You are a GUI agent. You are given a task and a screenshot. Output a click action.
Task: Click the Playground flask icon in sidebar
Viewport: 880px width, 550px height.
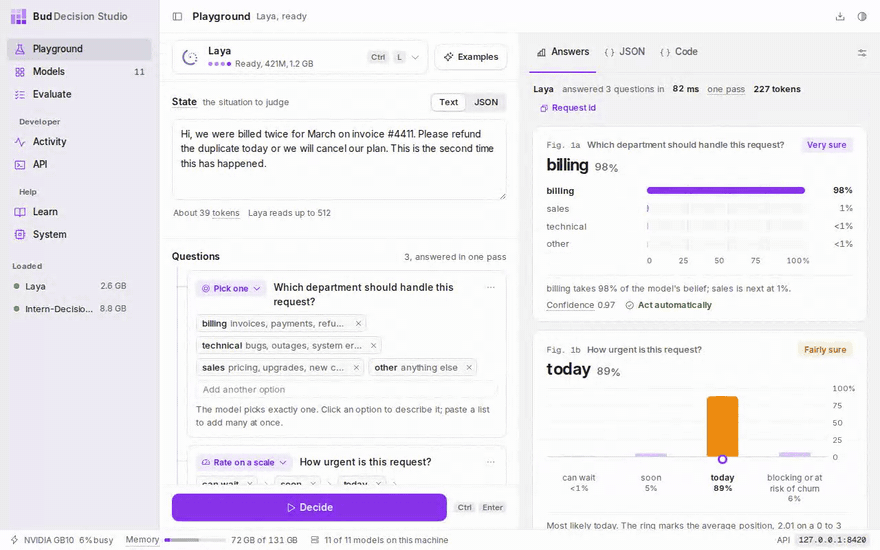point(20,49)
